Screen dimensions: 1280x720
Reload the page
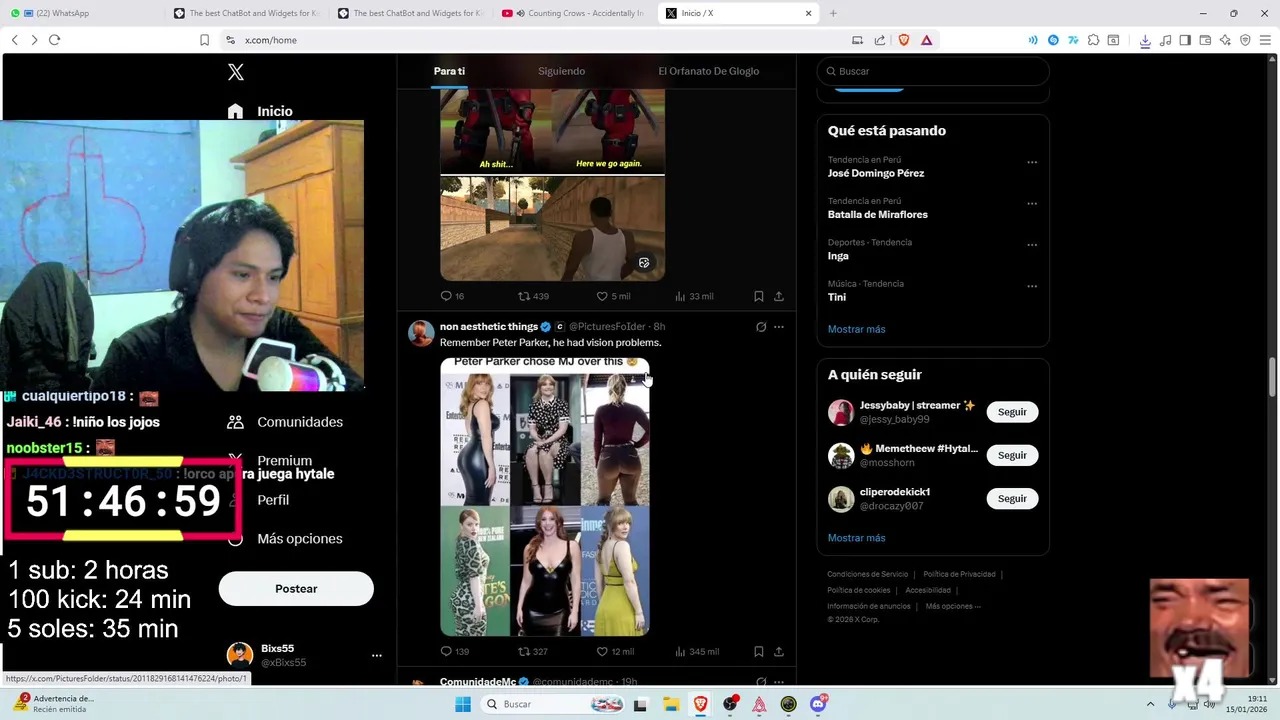54,40
